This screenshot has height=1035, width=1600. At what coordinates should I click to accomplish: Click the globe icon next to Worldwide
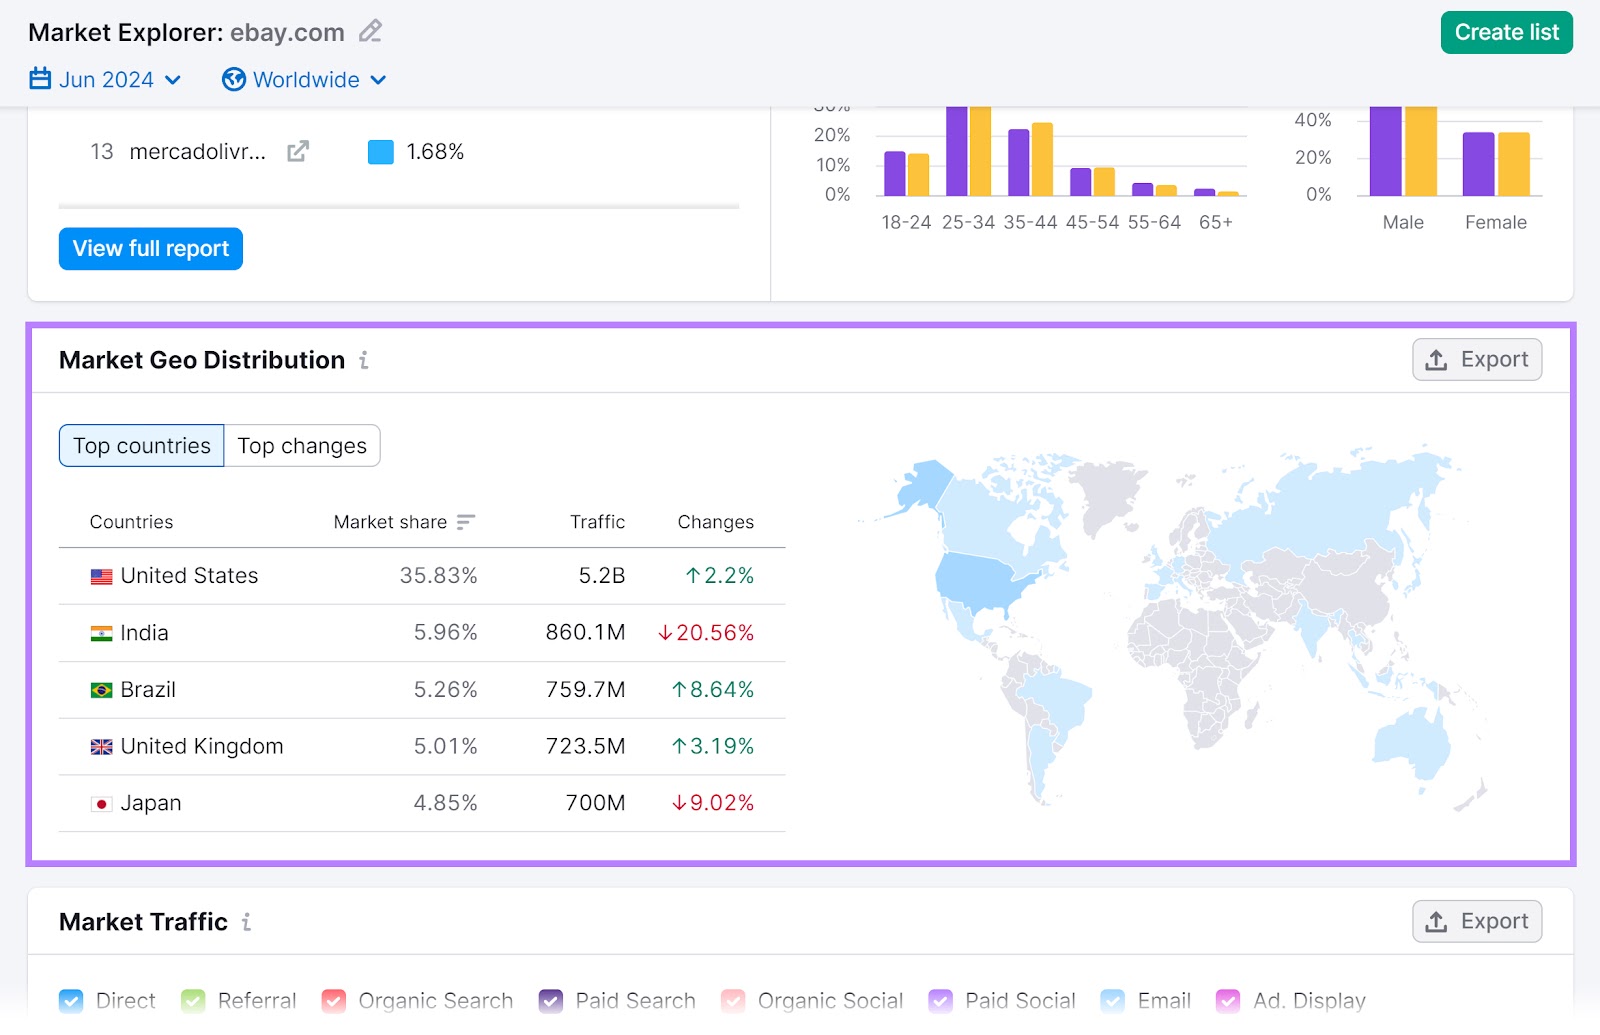[234, 79]
